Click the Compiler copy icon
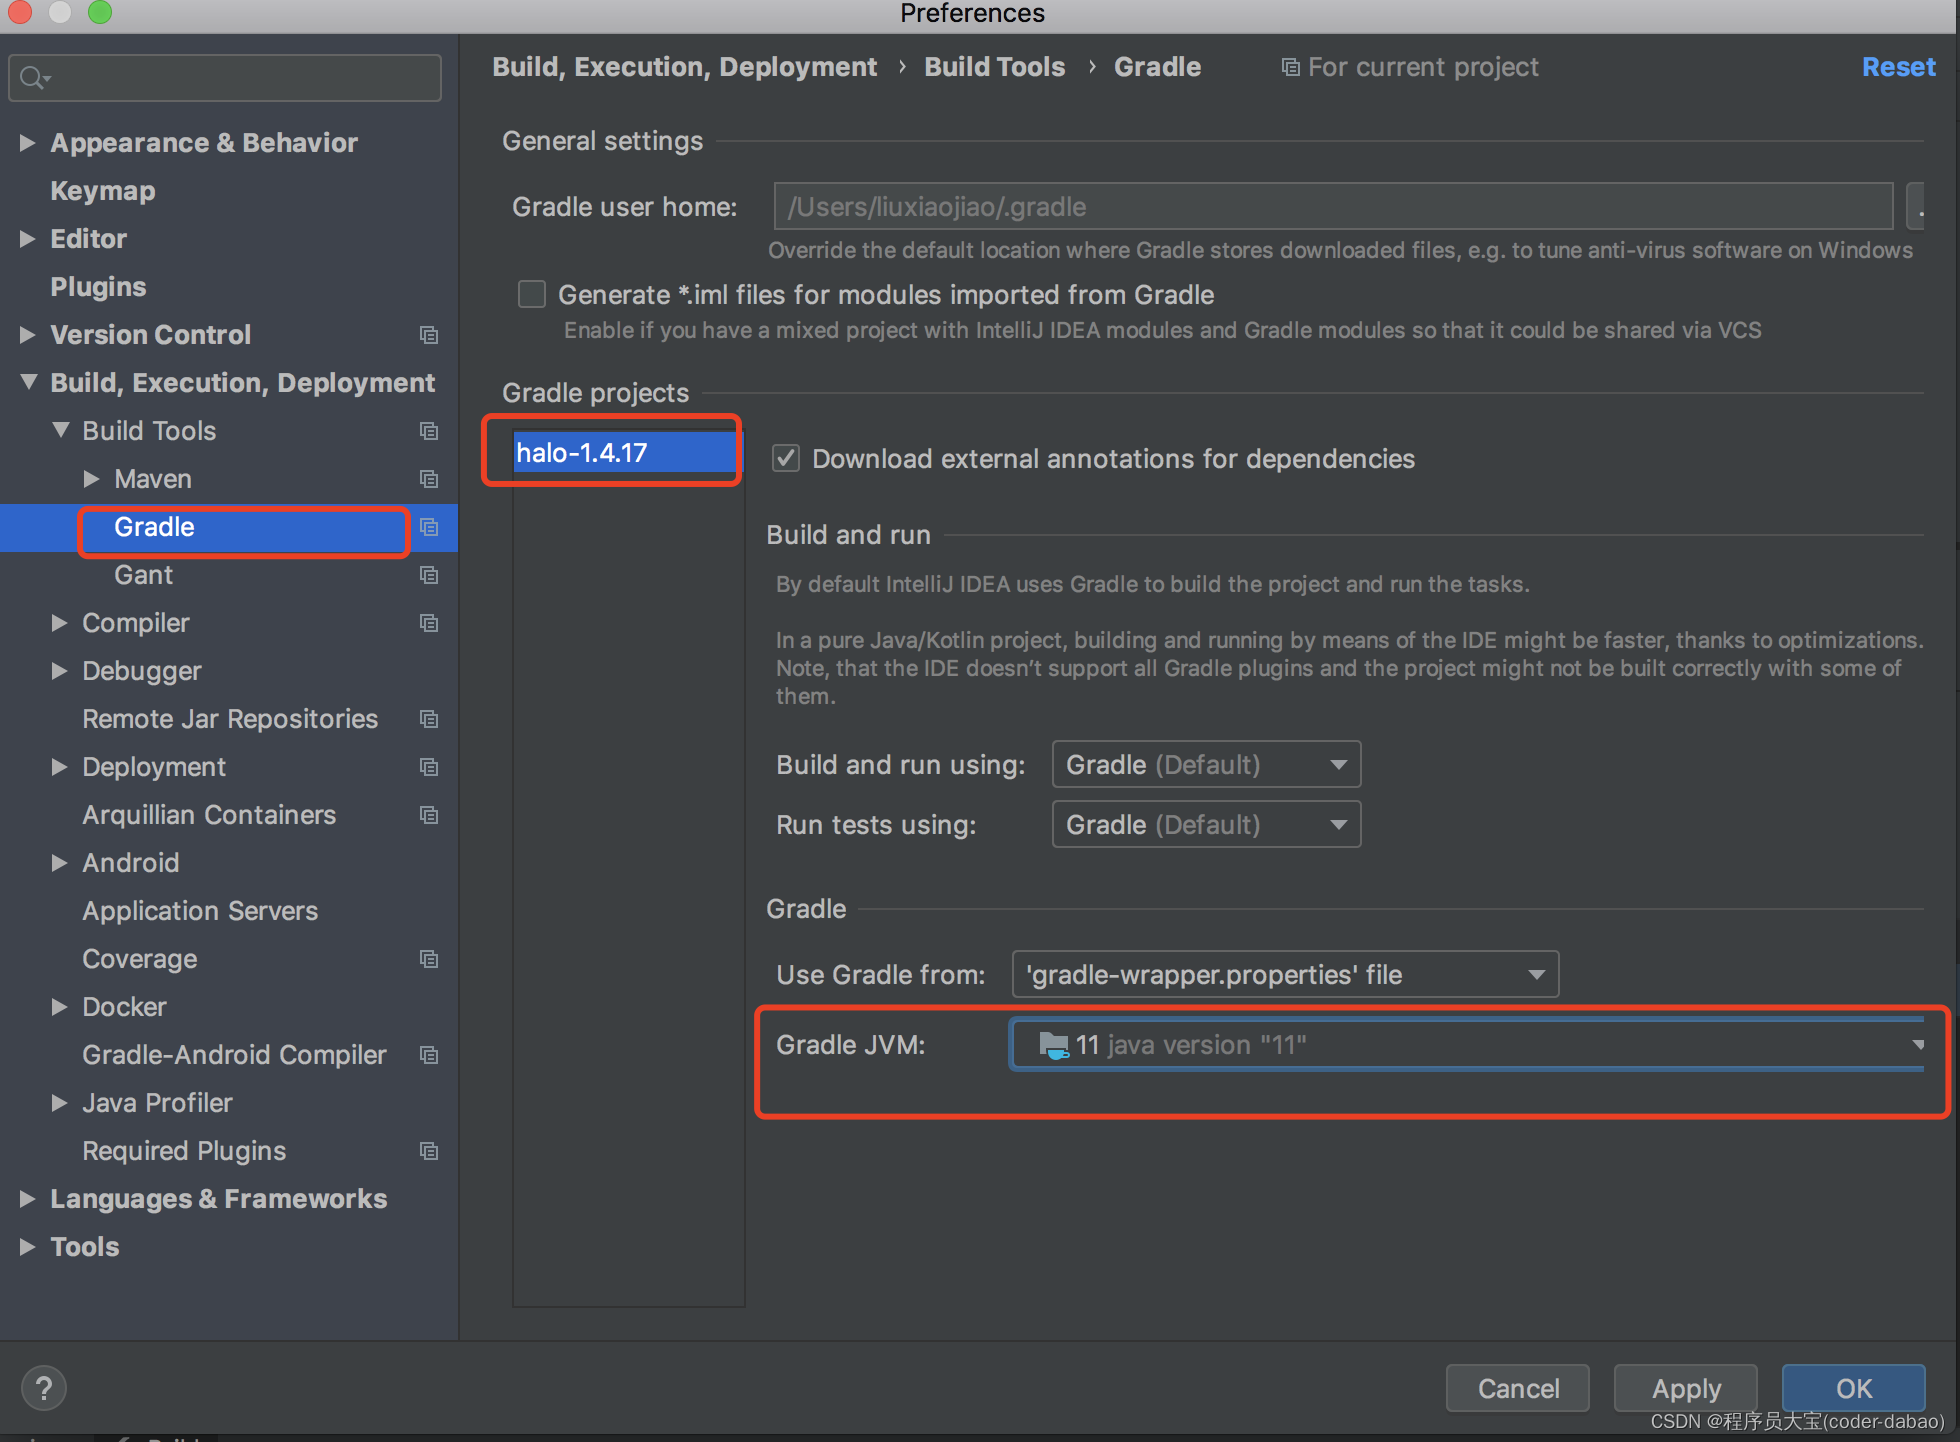The width and height of the screenshot is (1960, 1442). [429, 622]
